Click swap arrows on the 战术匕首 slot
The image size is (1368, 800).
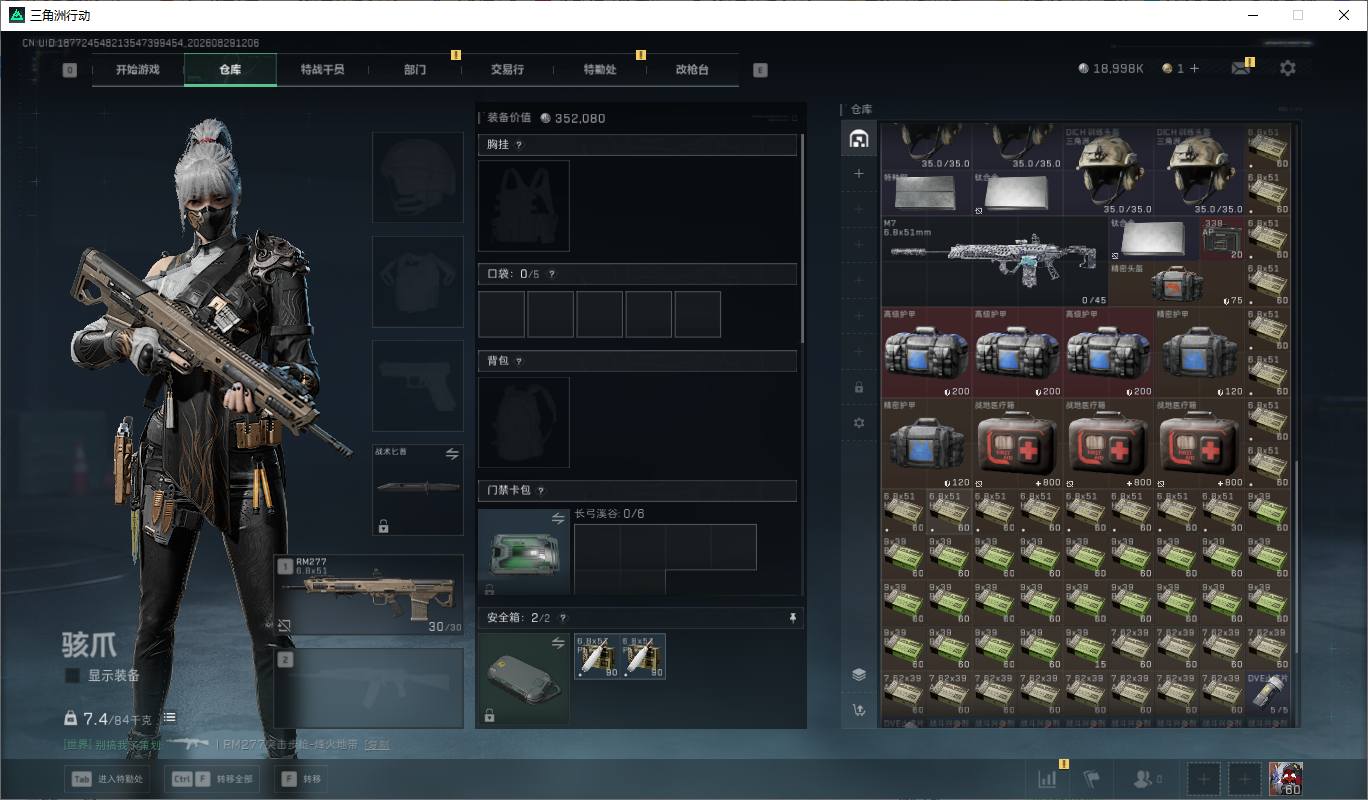(452, 454)
